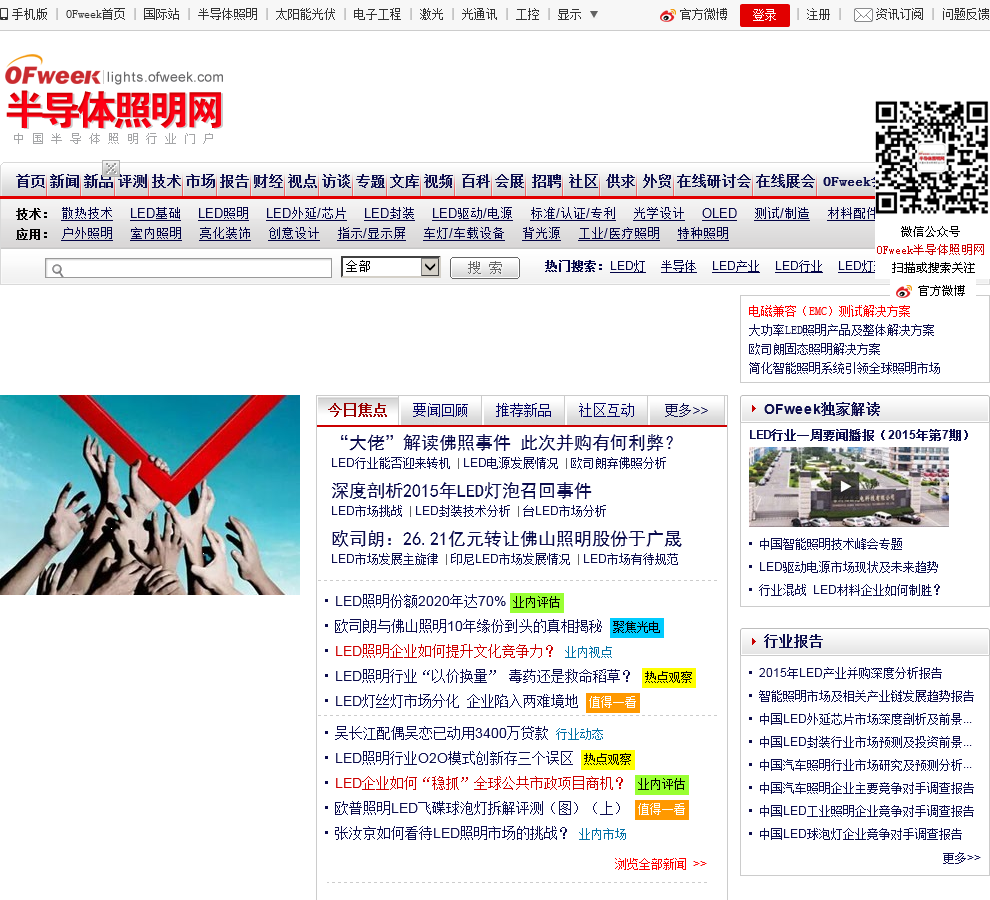The height and width of the screenshot is (900, 990).
Task: Open 招聘 in main navigation
Action: pos(547,182)
